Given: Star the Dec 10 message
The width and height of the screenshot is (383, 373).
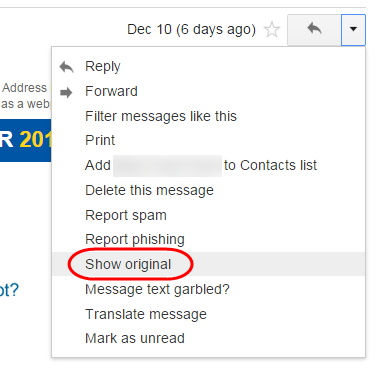Looking at the screenshot, I should pyautogui.click(x=272, y=30).
